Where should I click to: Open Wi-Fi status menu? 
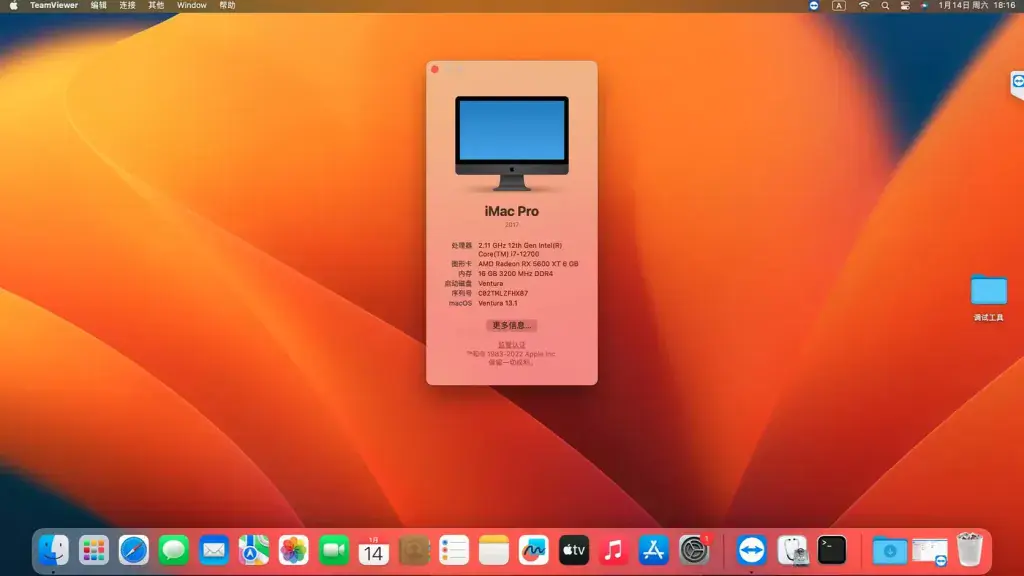click(864, 5)
